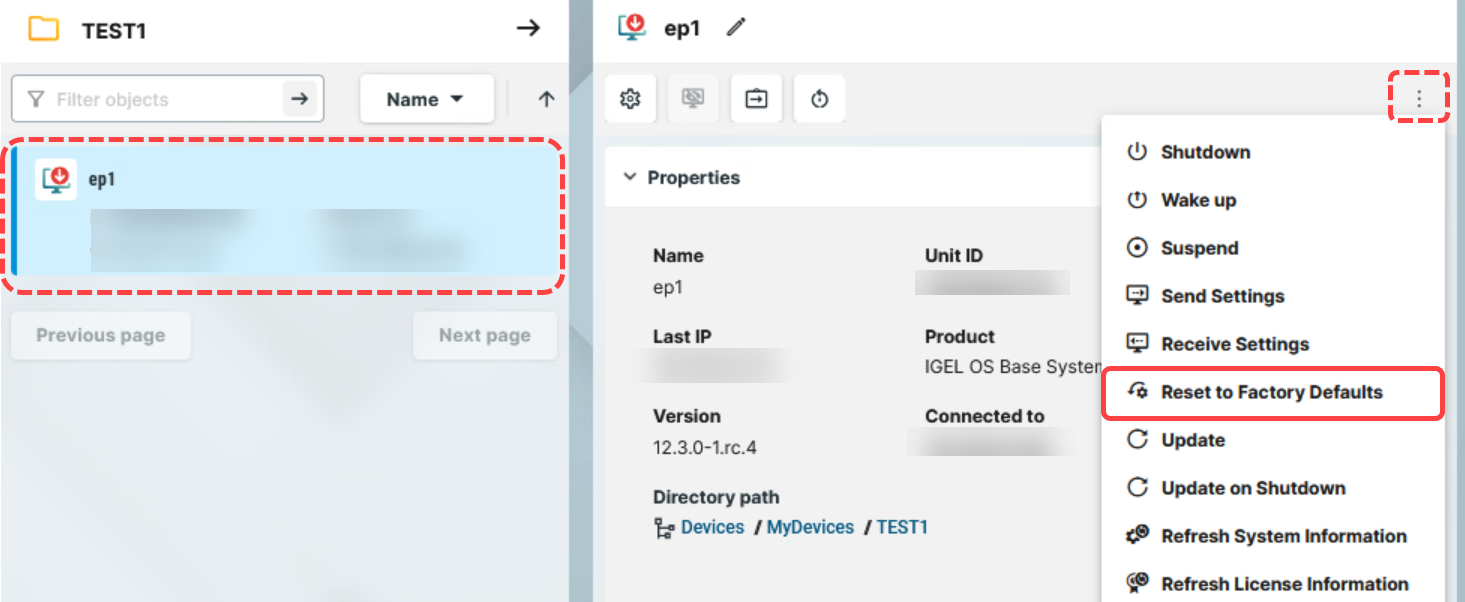Select Reset to Factory Defaults

(1271, 392)
